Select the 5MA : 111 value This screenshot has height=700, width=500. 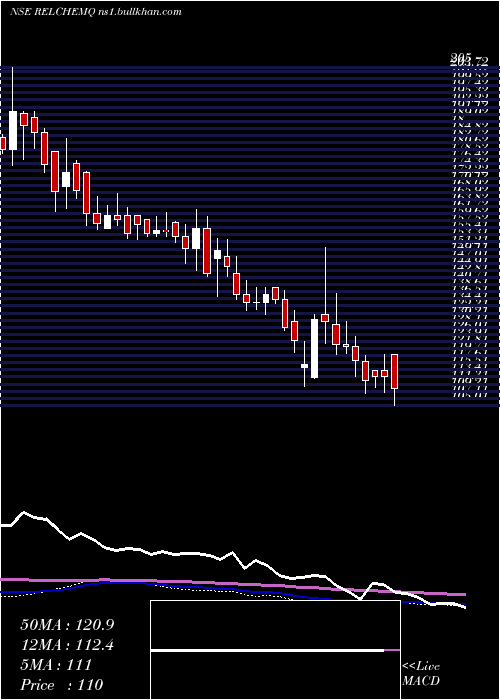pyautogui.click(x=56, y=665)
